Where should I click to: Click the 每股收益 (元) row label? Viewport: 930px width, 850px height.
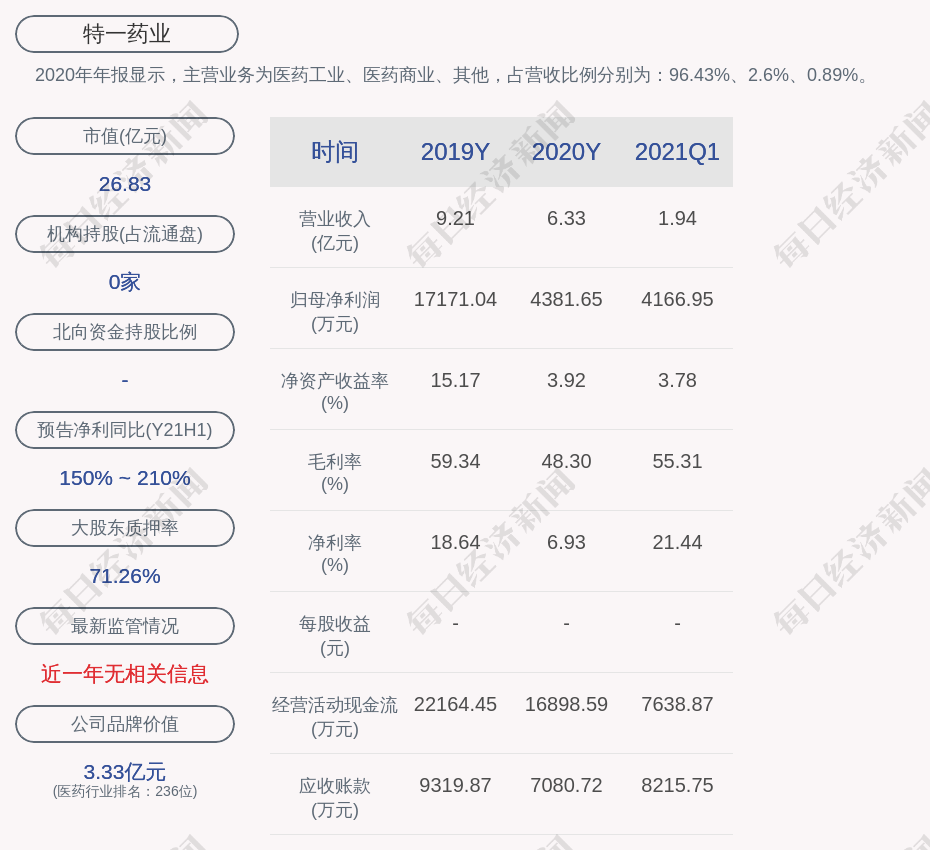click(335, 636)
